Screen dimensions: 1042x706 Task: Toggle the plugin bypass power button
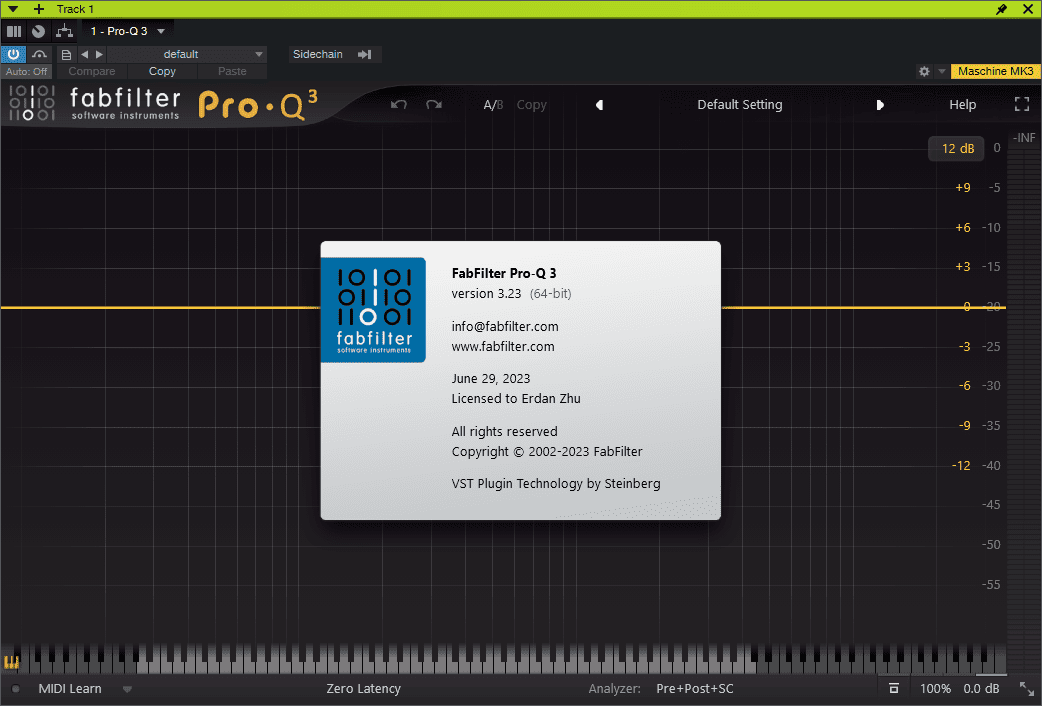(x=12, y=53)
